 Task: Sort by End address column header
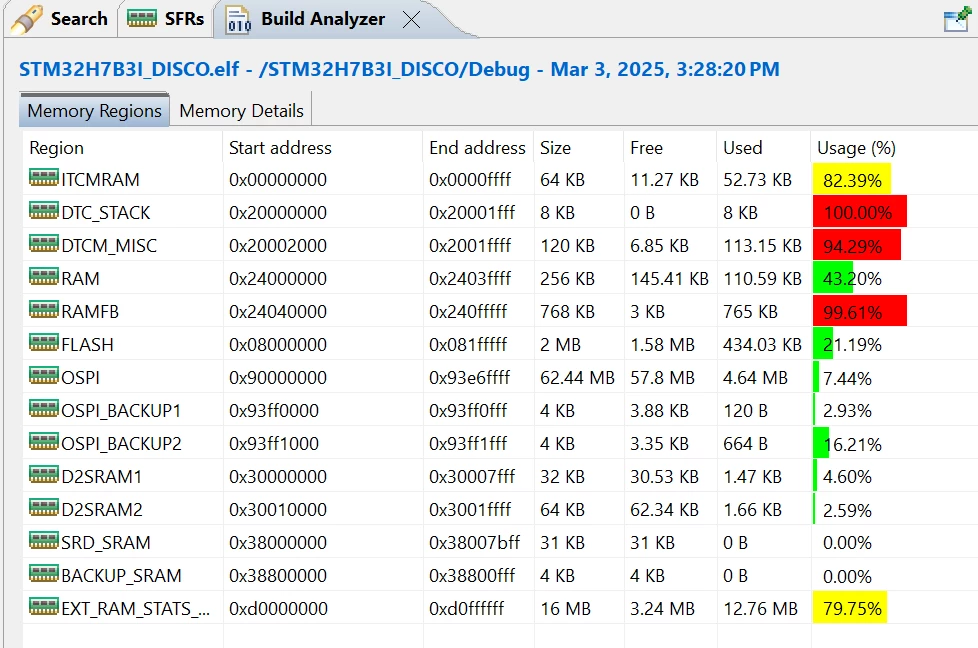pos(477,148)
